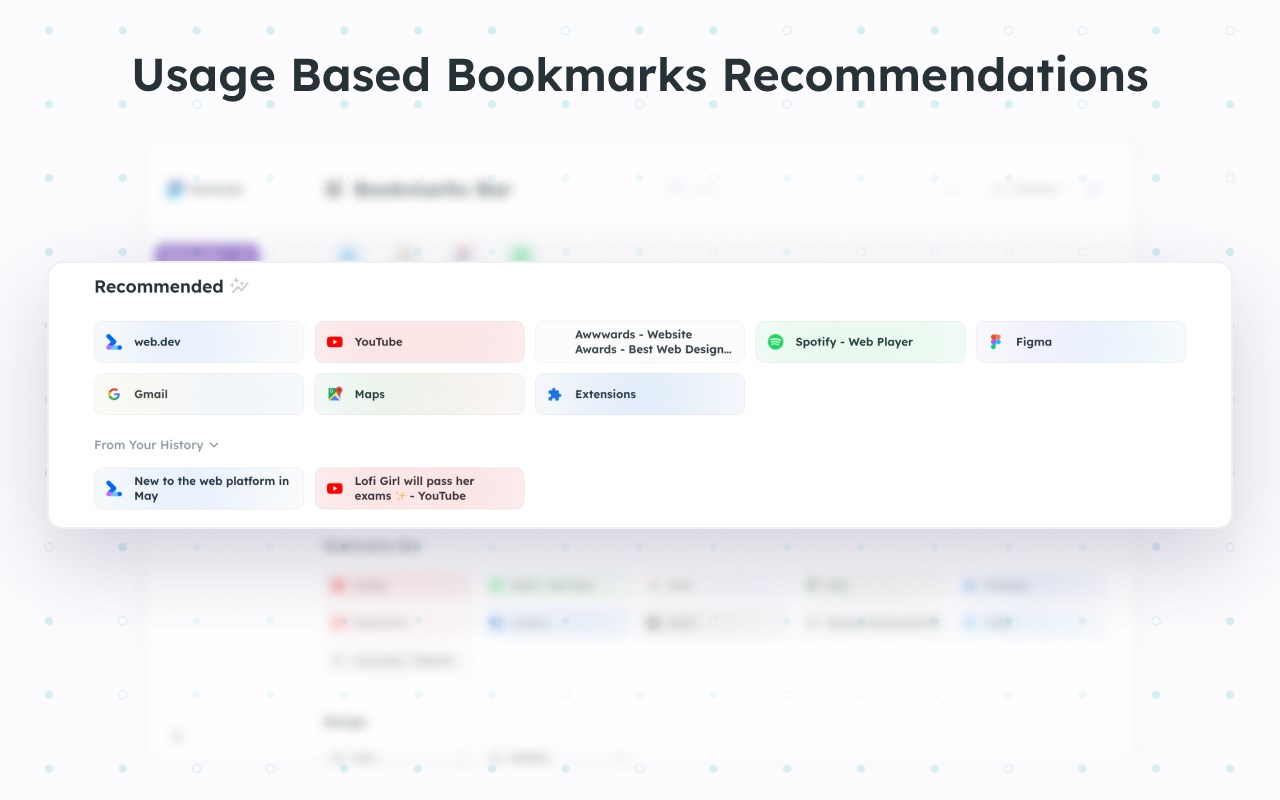Screen dimensions: 1280x800
Task: Open Lofi Girl will pass her exams video
Action: 419,488
